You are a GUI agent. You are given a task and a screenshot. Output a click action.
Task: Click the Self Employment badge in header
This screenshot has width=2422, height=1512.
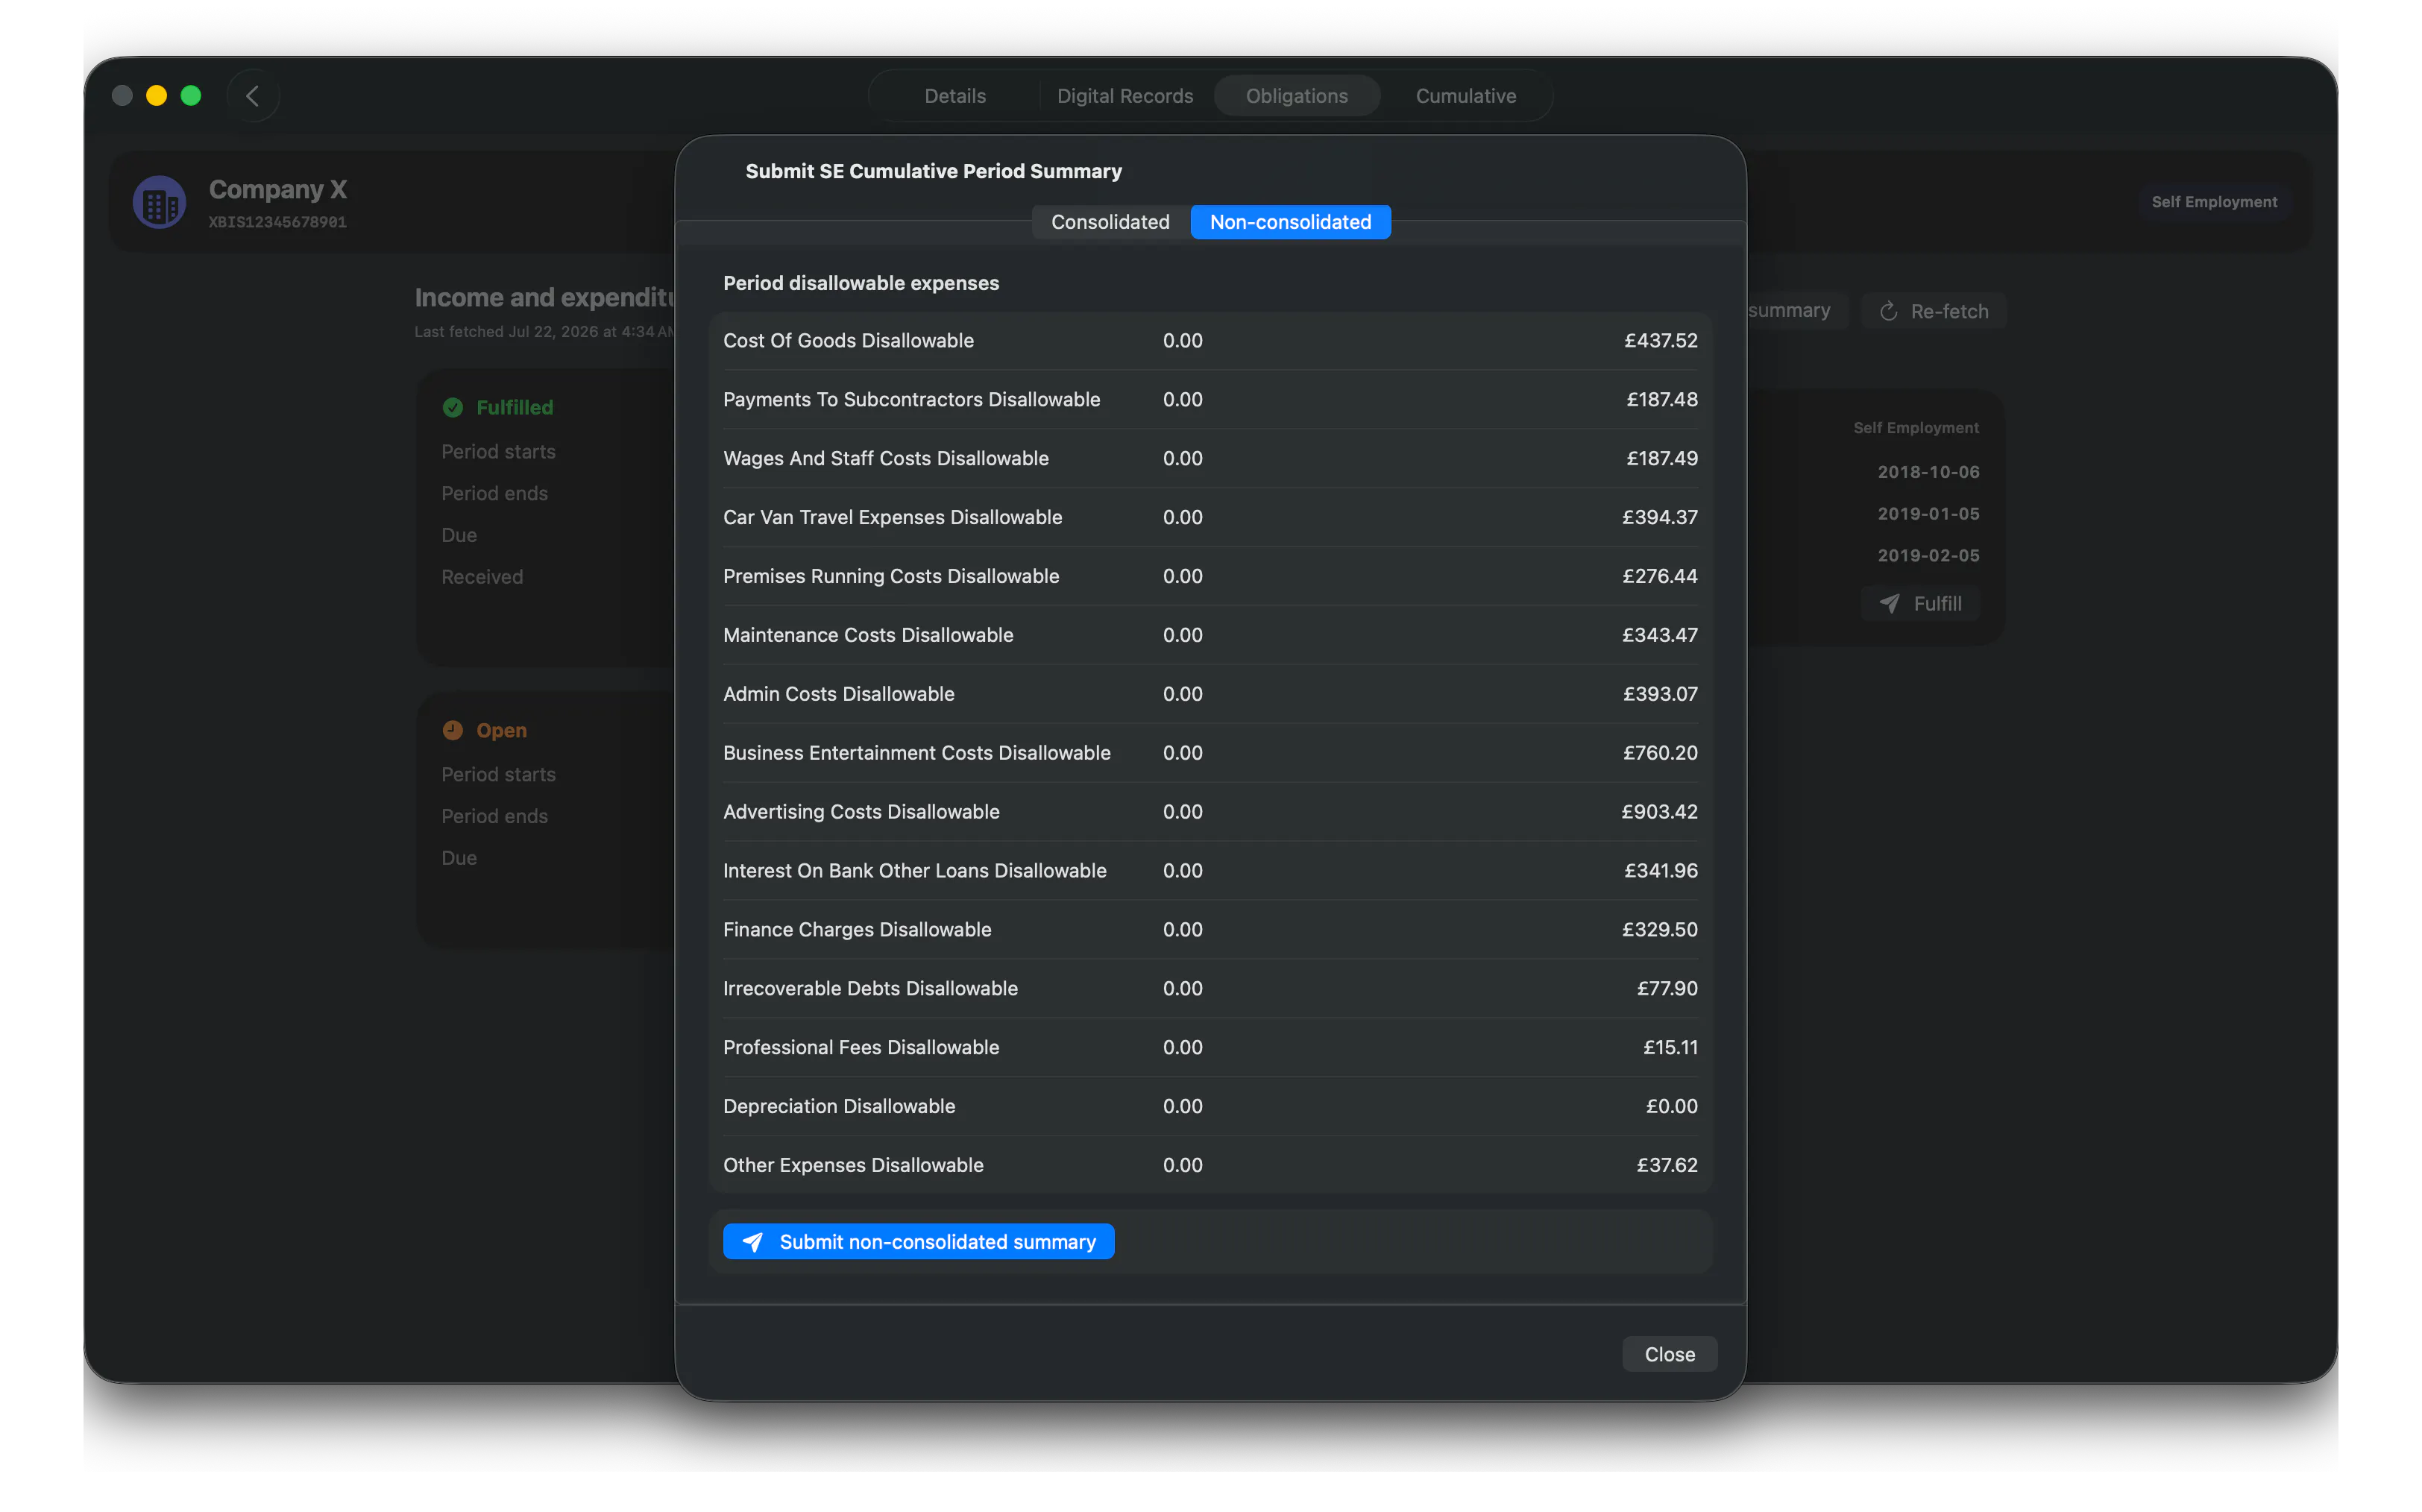click(2213, 202)
